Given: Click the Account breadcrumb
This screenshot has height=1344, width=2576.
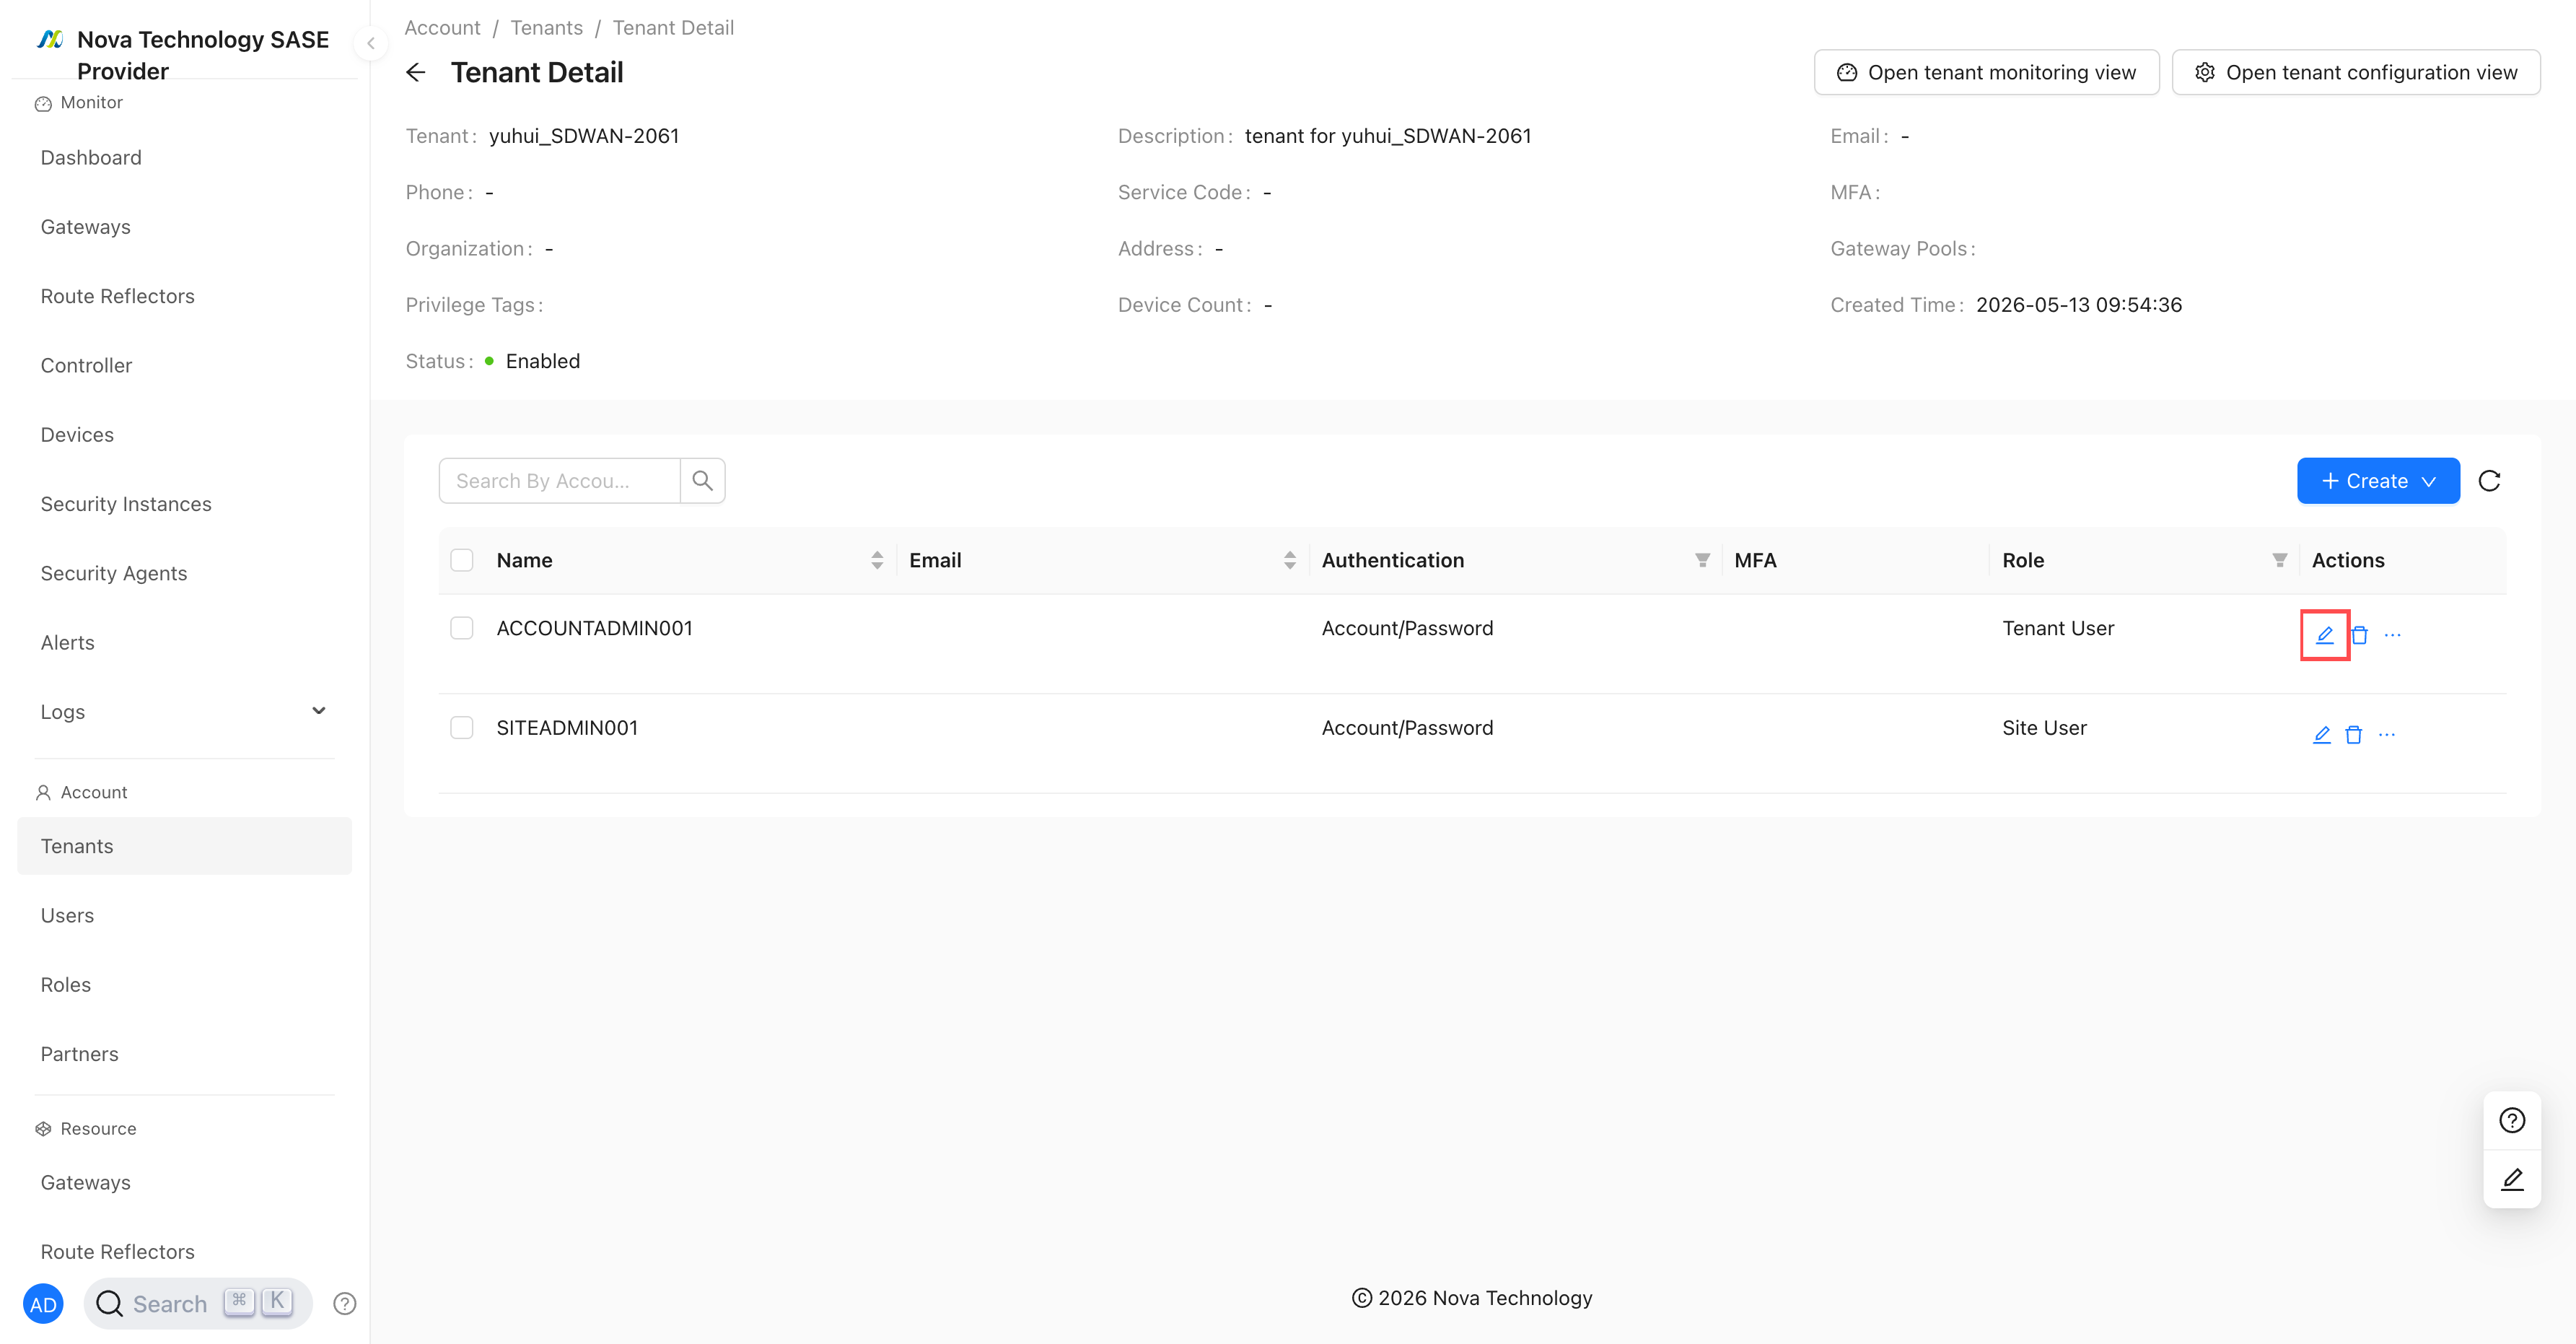Looking at the screenshot, I should [442, 28].
